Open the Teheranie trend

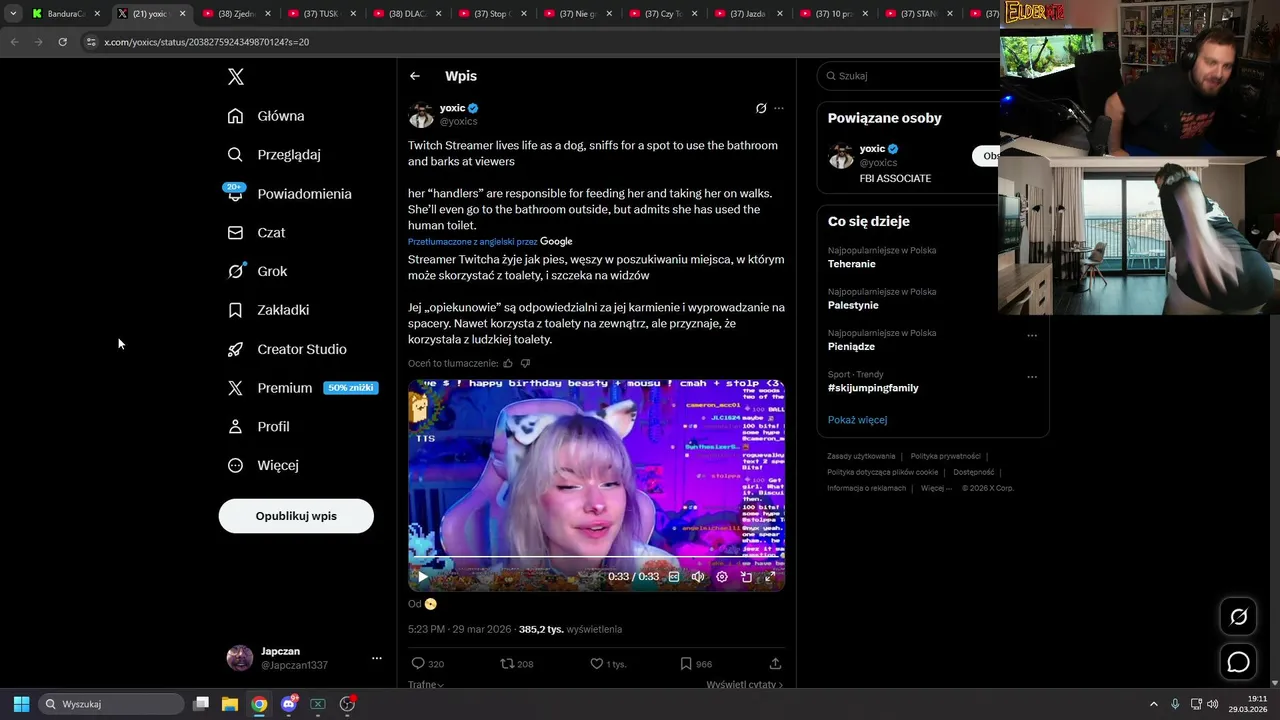(x=851, y=264)
